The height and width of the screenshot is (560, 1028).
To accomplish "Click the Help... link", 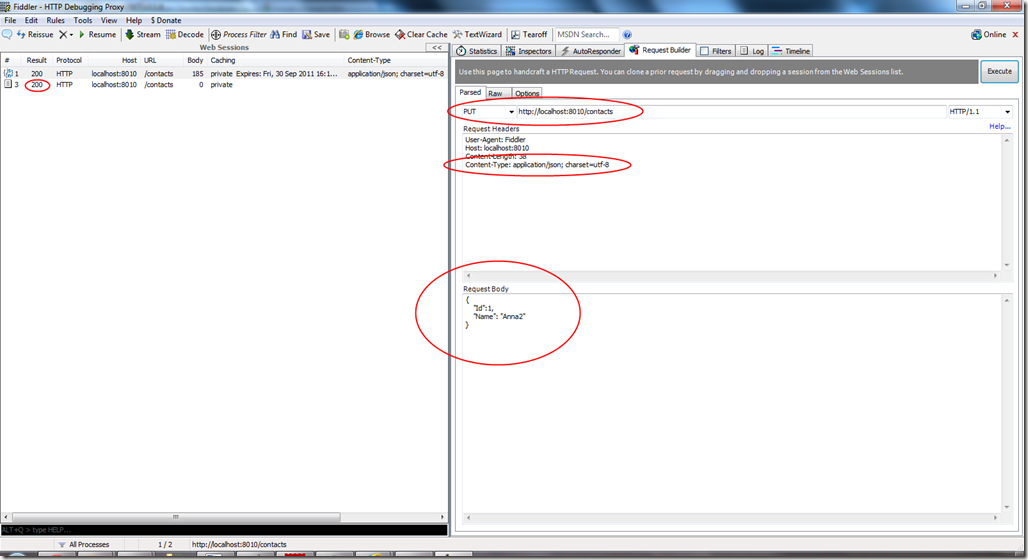I will [999, 126].
